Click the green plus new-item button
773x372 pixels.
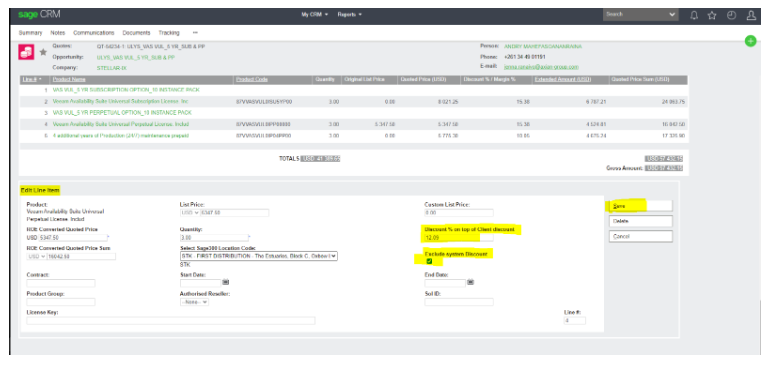click(x=750, y=41)
